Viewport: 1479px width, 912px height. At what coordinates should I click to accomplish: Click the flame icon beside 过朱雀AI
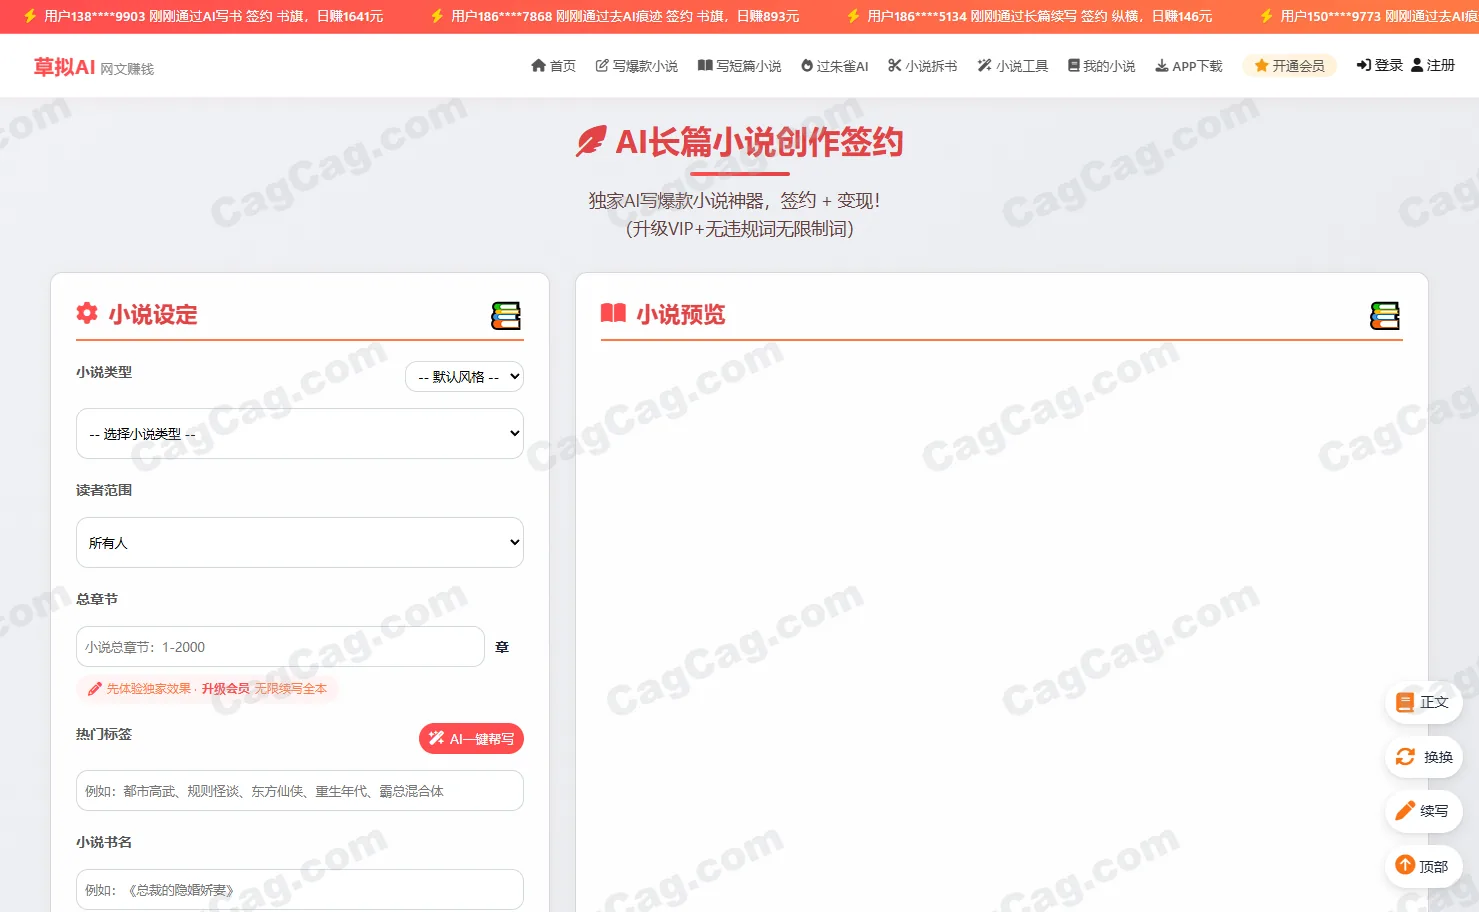point(806,66)
